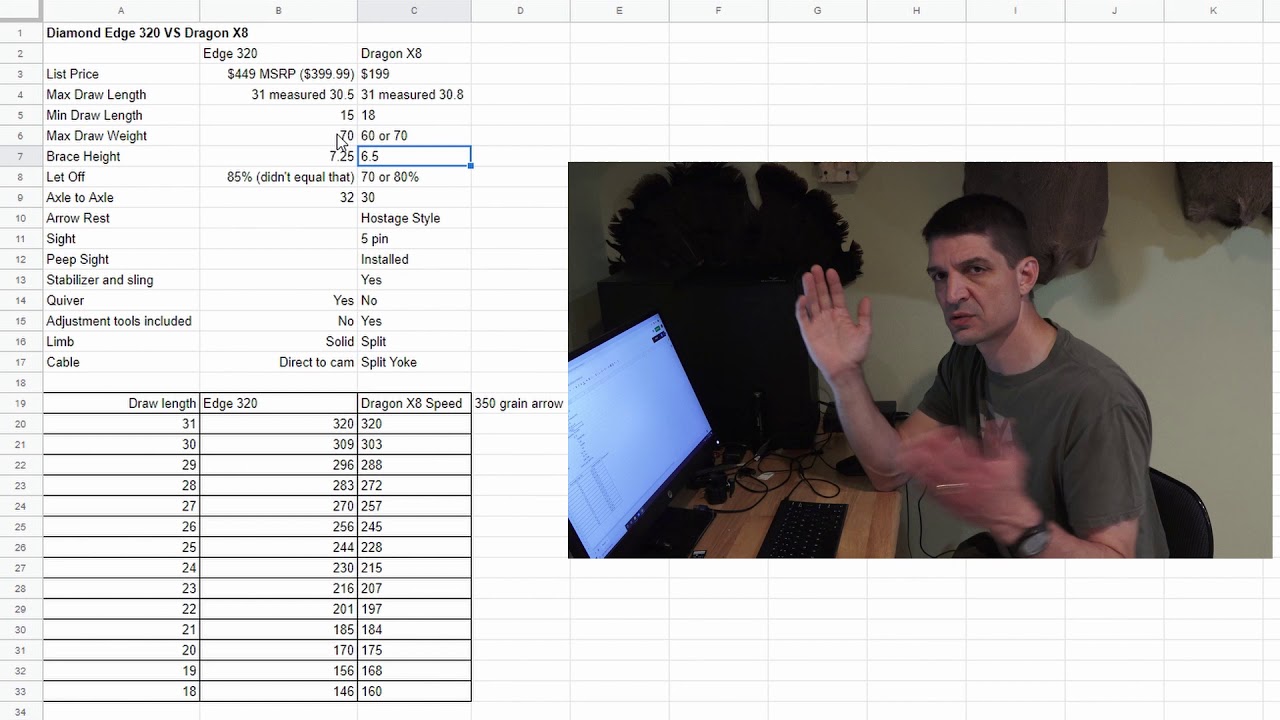This screenshot has width=1280, height=720.
Task: Select the '272' speed cell
Action: 414,486
